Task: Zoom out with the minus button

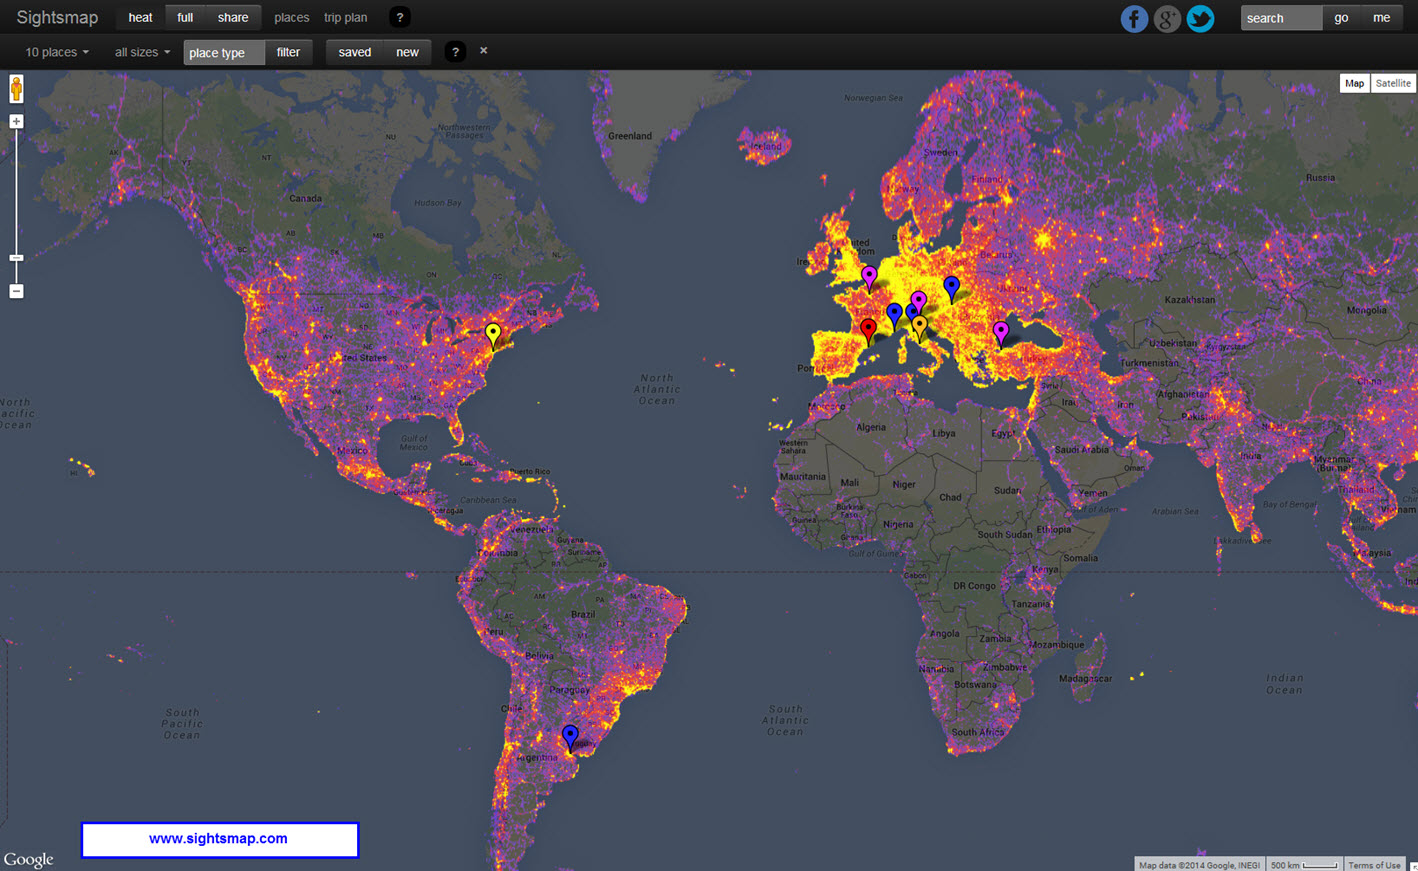Action: 16,291
